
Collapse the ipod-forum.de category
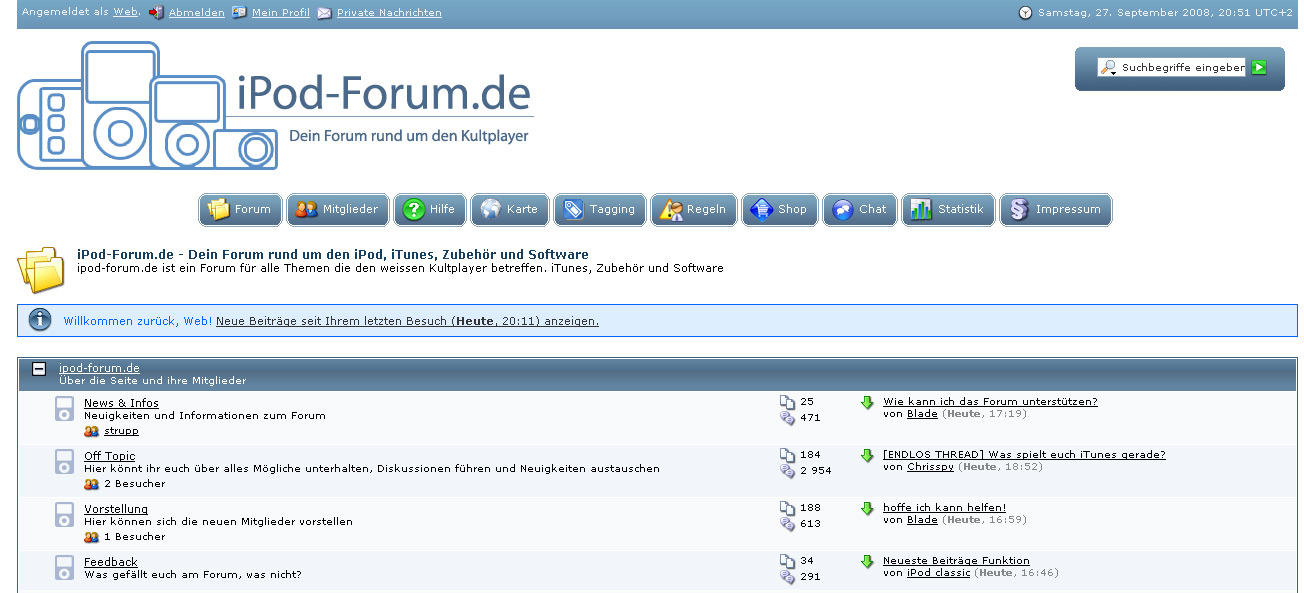coord(39,369)
